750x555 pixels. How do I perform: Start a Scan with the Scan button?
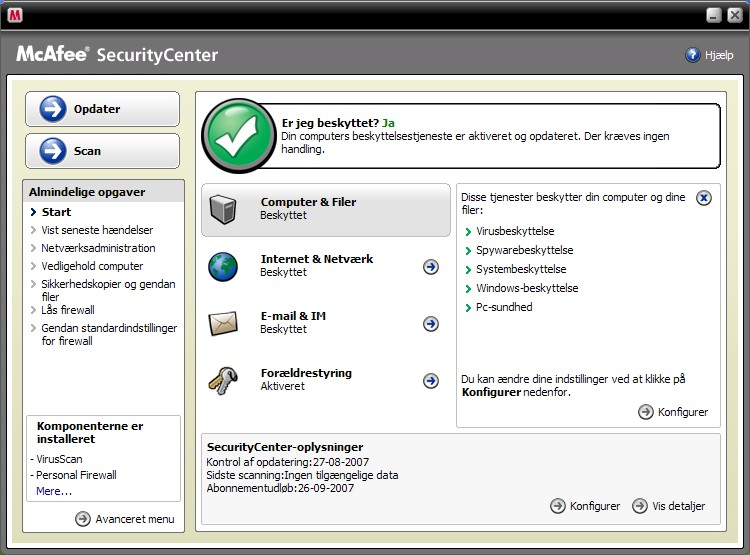[102, 151]
